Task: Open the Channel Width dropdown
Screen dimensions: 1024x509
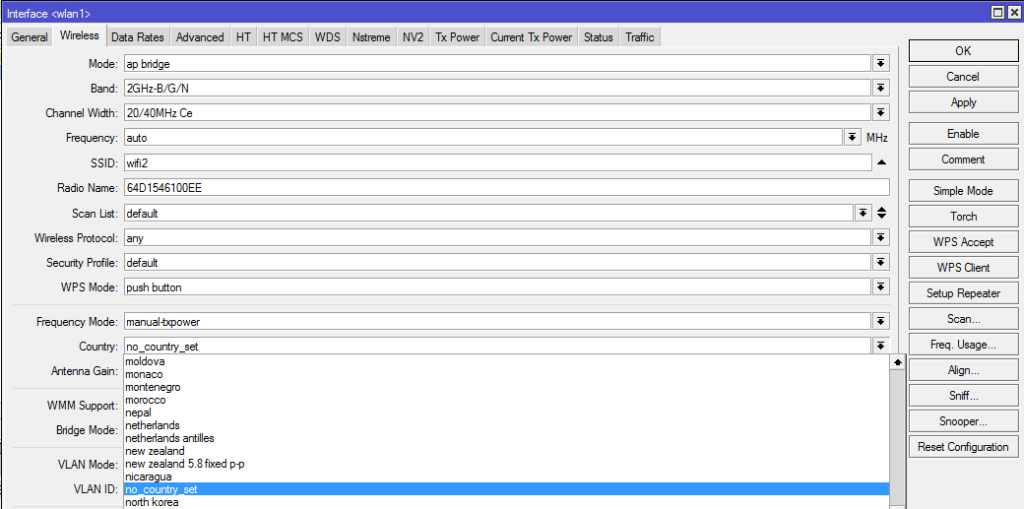Action: point(880,113)
